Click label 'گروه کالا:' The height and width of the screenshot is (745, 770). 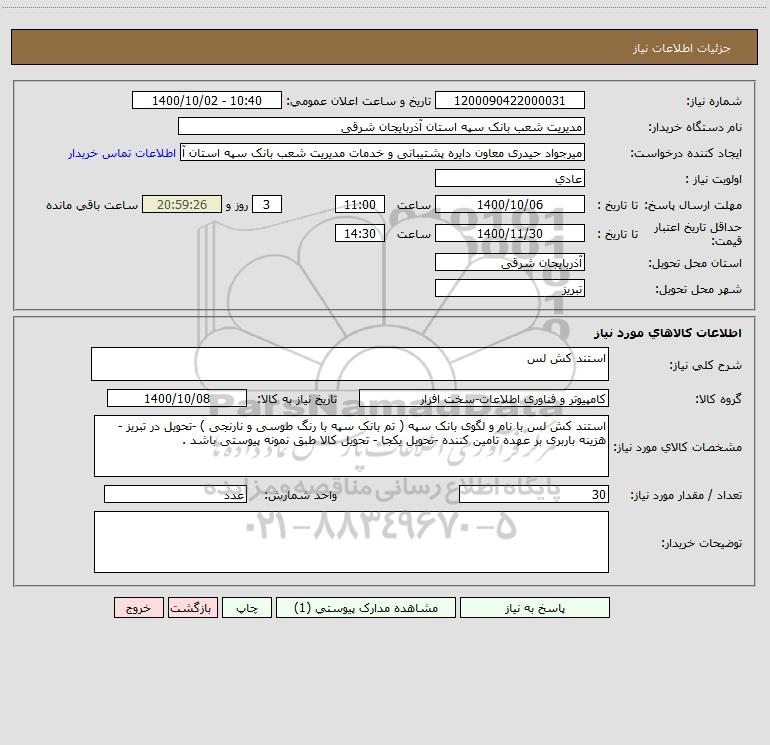718,399
